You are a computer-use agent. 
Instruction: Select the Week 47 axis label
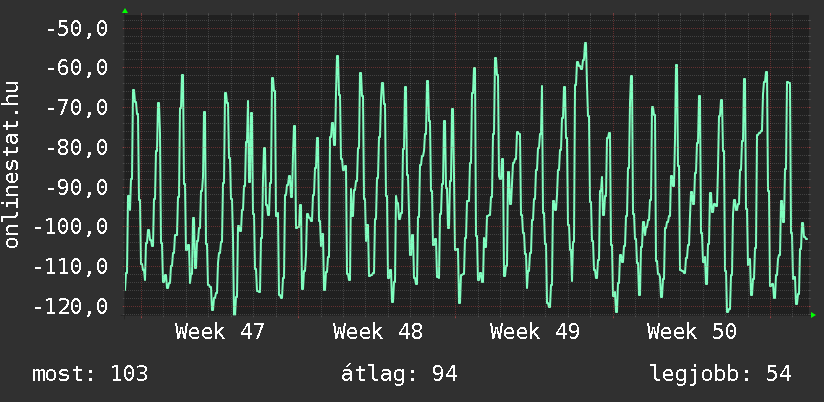(220, 332)
